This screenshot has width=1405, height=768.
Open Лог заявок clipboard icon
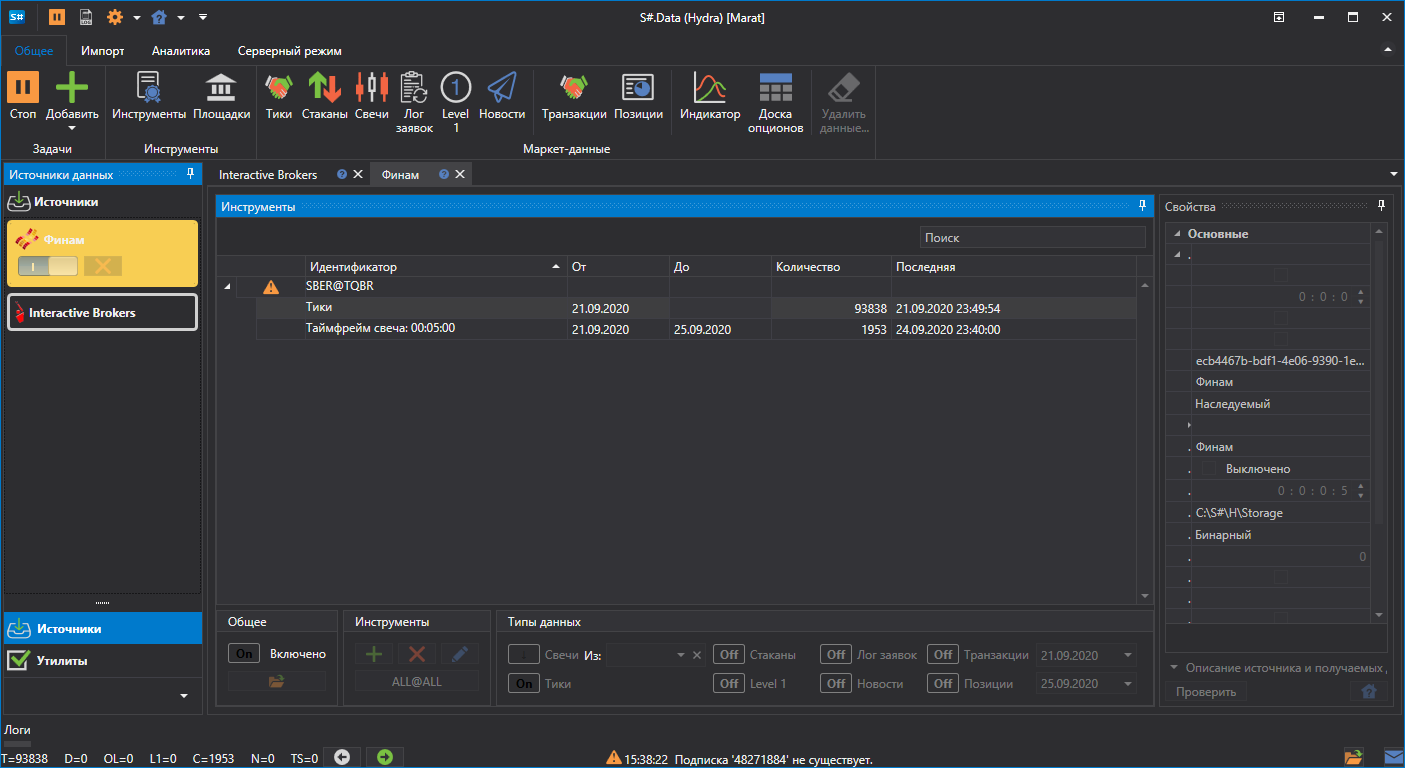point(414,88)
